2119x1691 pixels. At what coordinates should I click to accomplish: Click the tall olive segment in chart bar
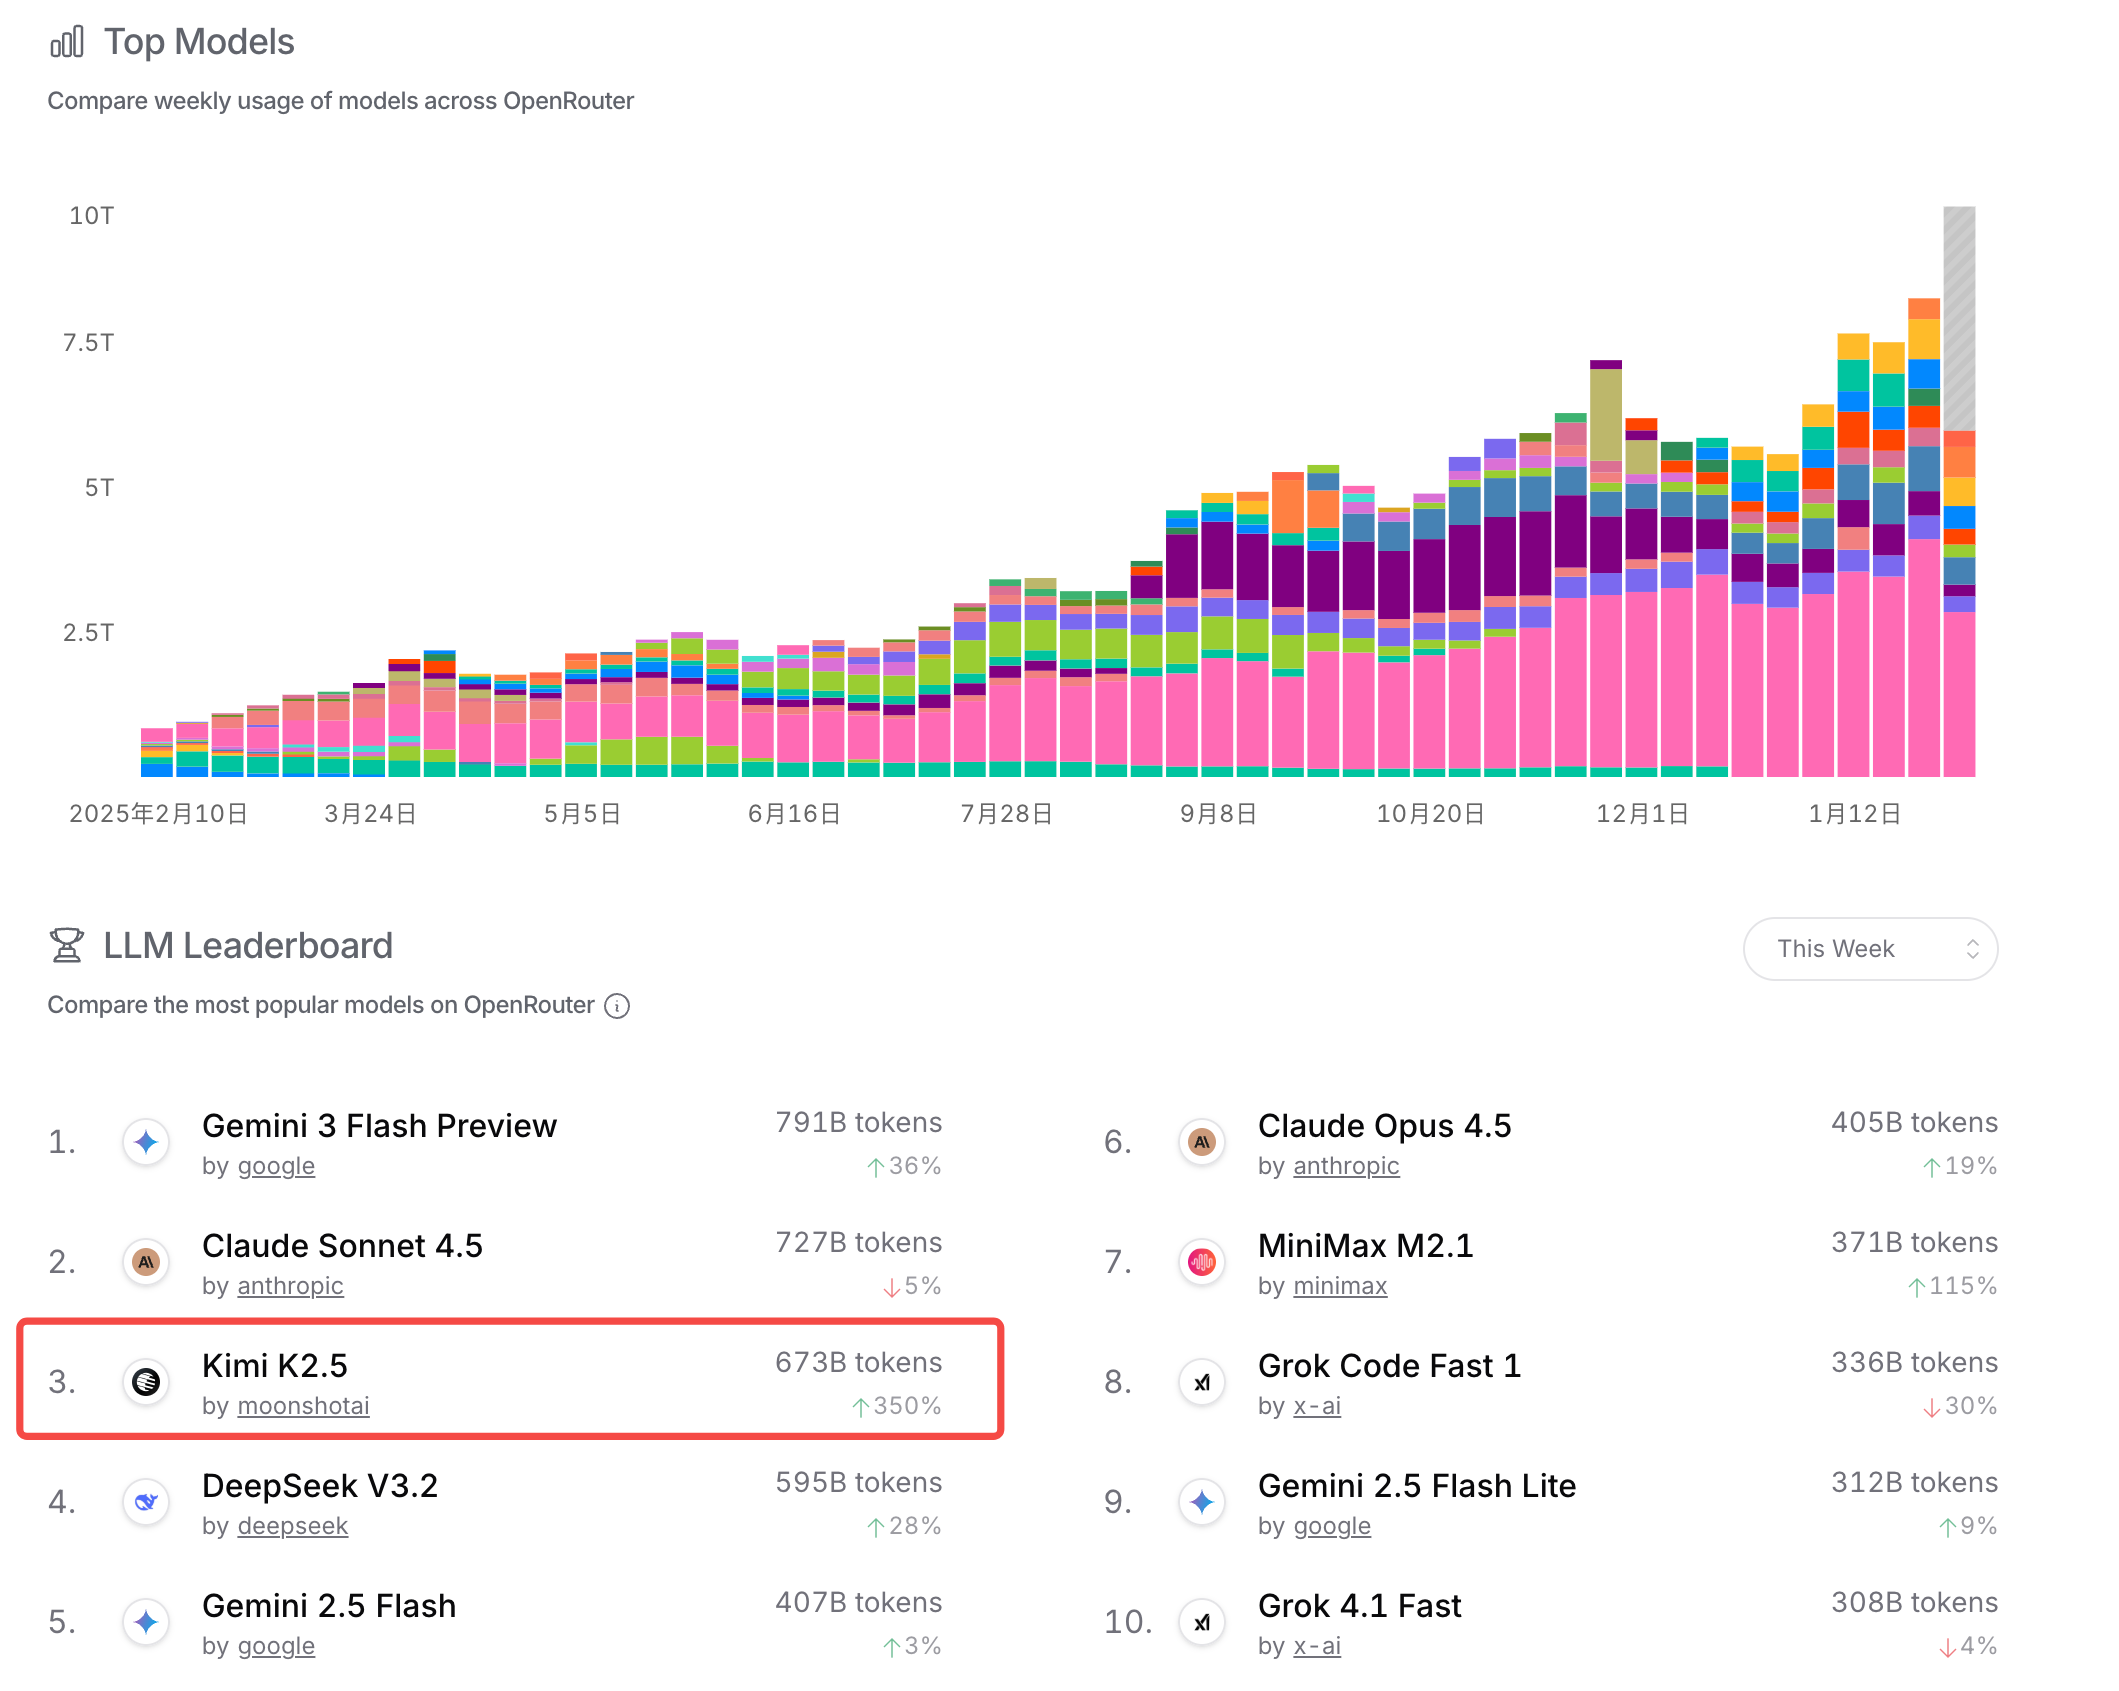1605,415
